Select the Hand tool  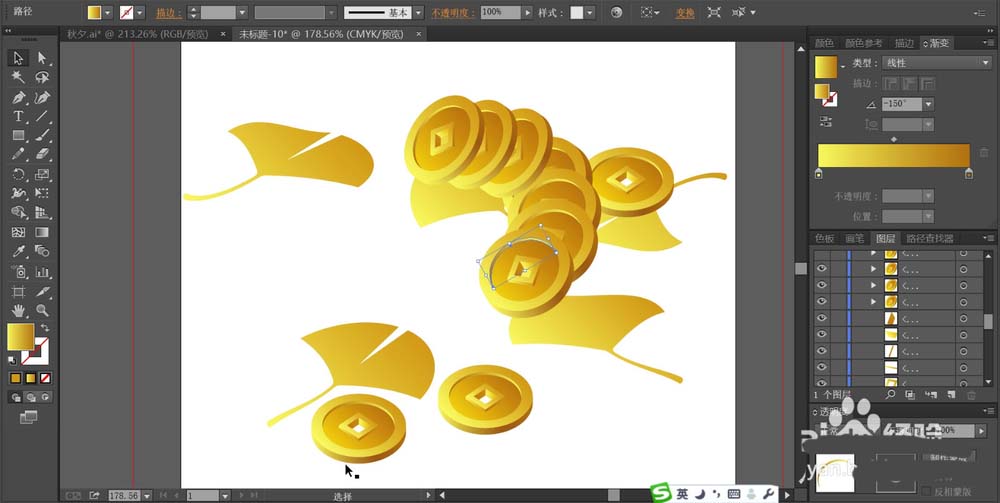pyautogui.click(x=18, y=310)
